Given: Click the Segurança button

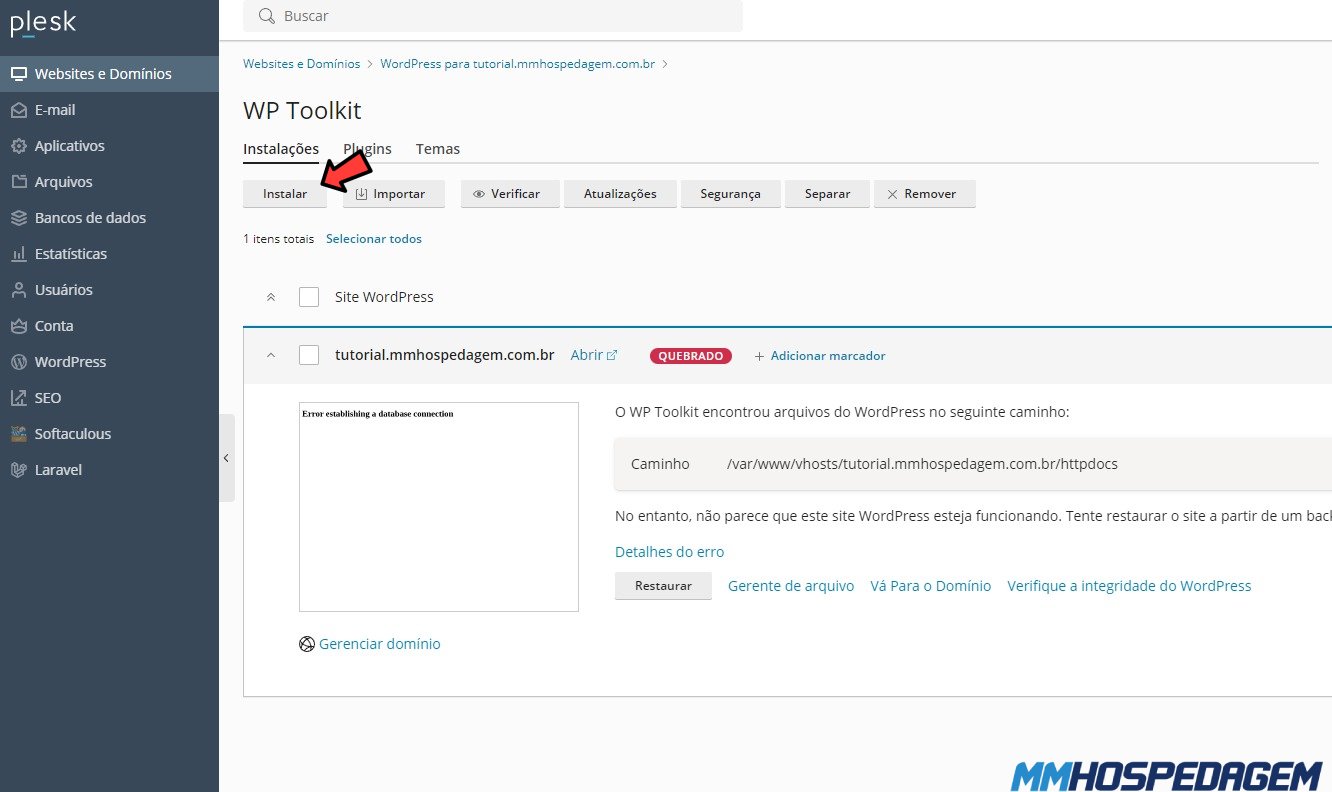Looking at the screenshot, I should click(x=730, y=194).
